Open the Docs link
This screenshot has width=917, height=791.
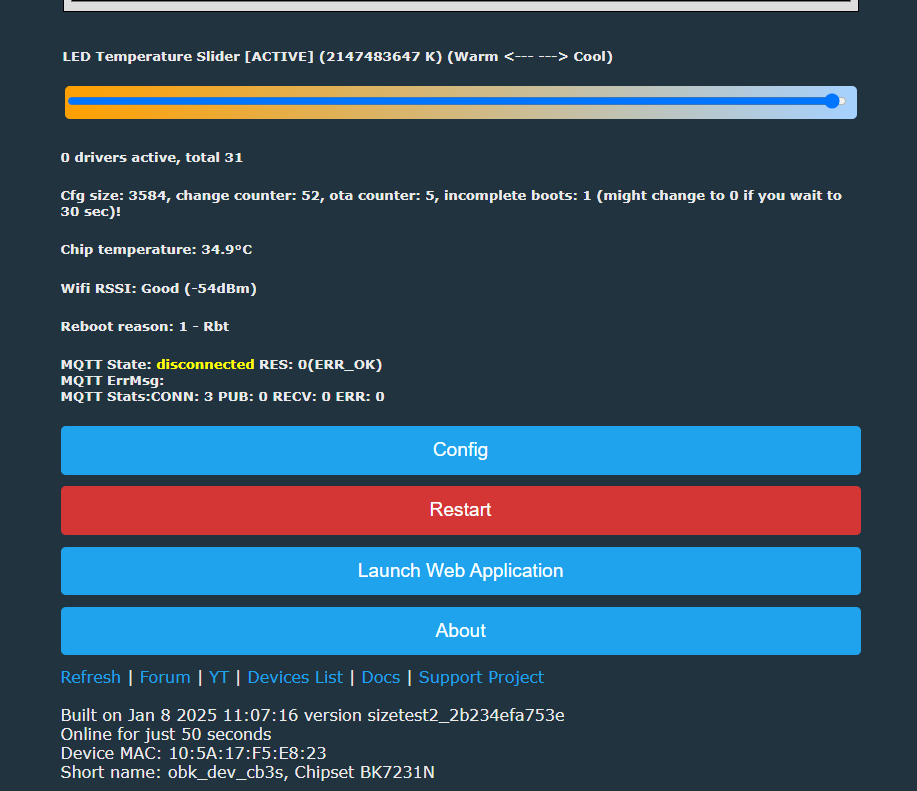(x=381, y=677)
